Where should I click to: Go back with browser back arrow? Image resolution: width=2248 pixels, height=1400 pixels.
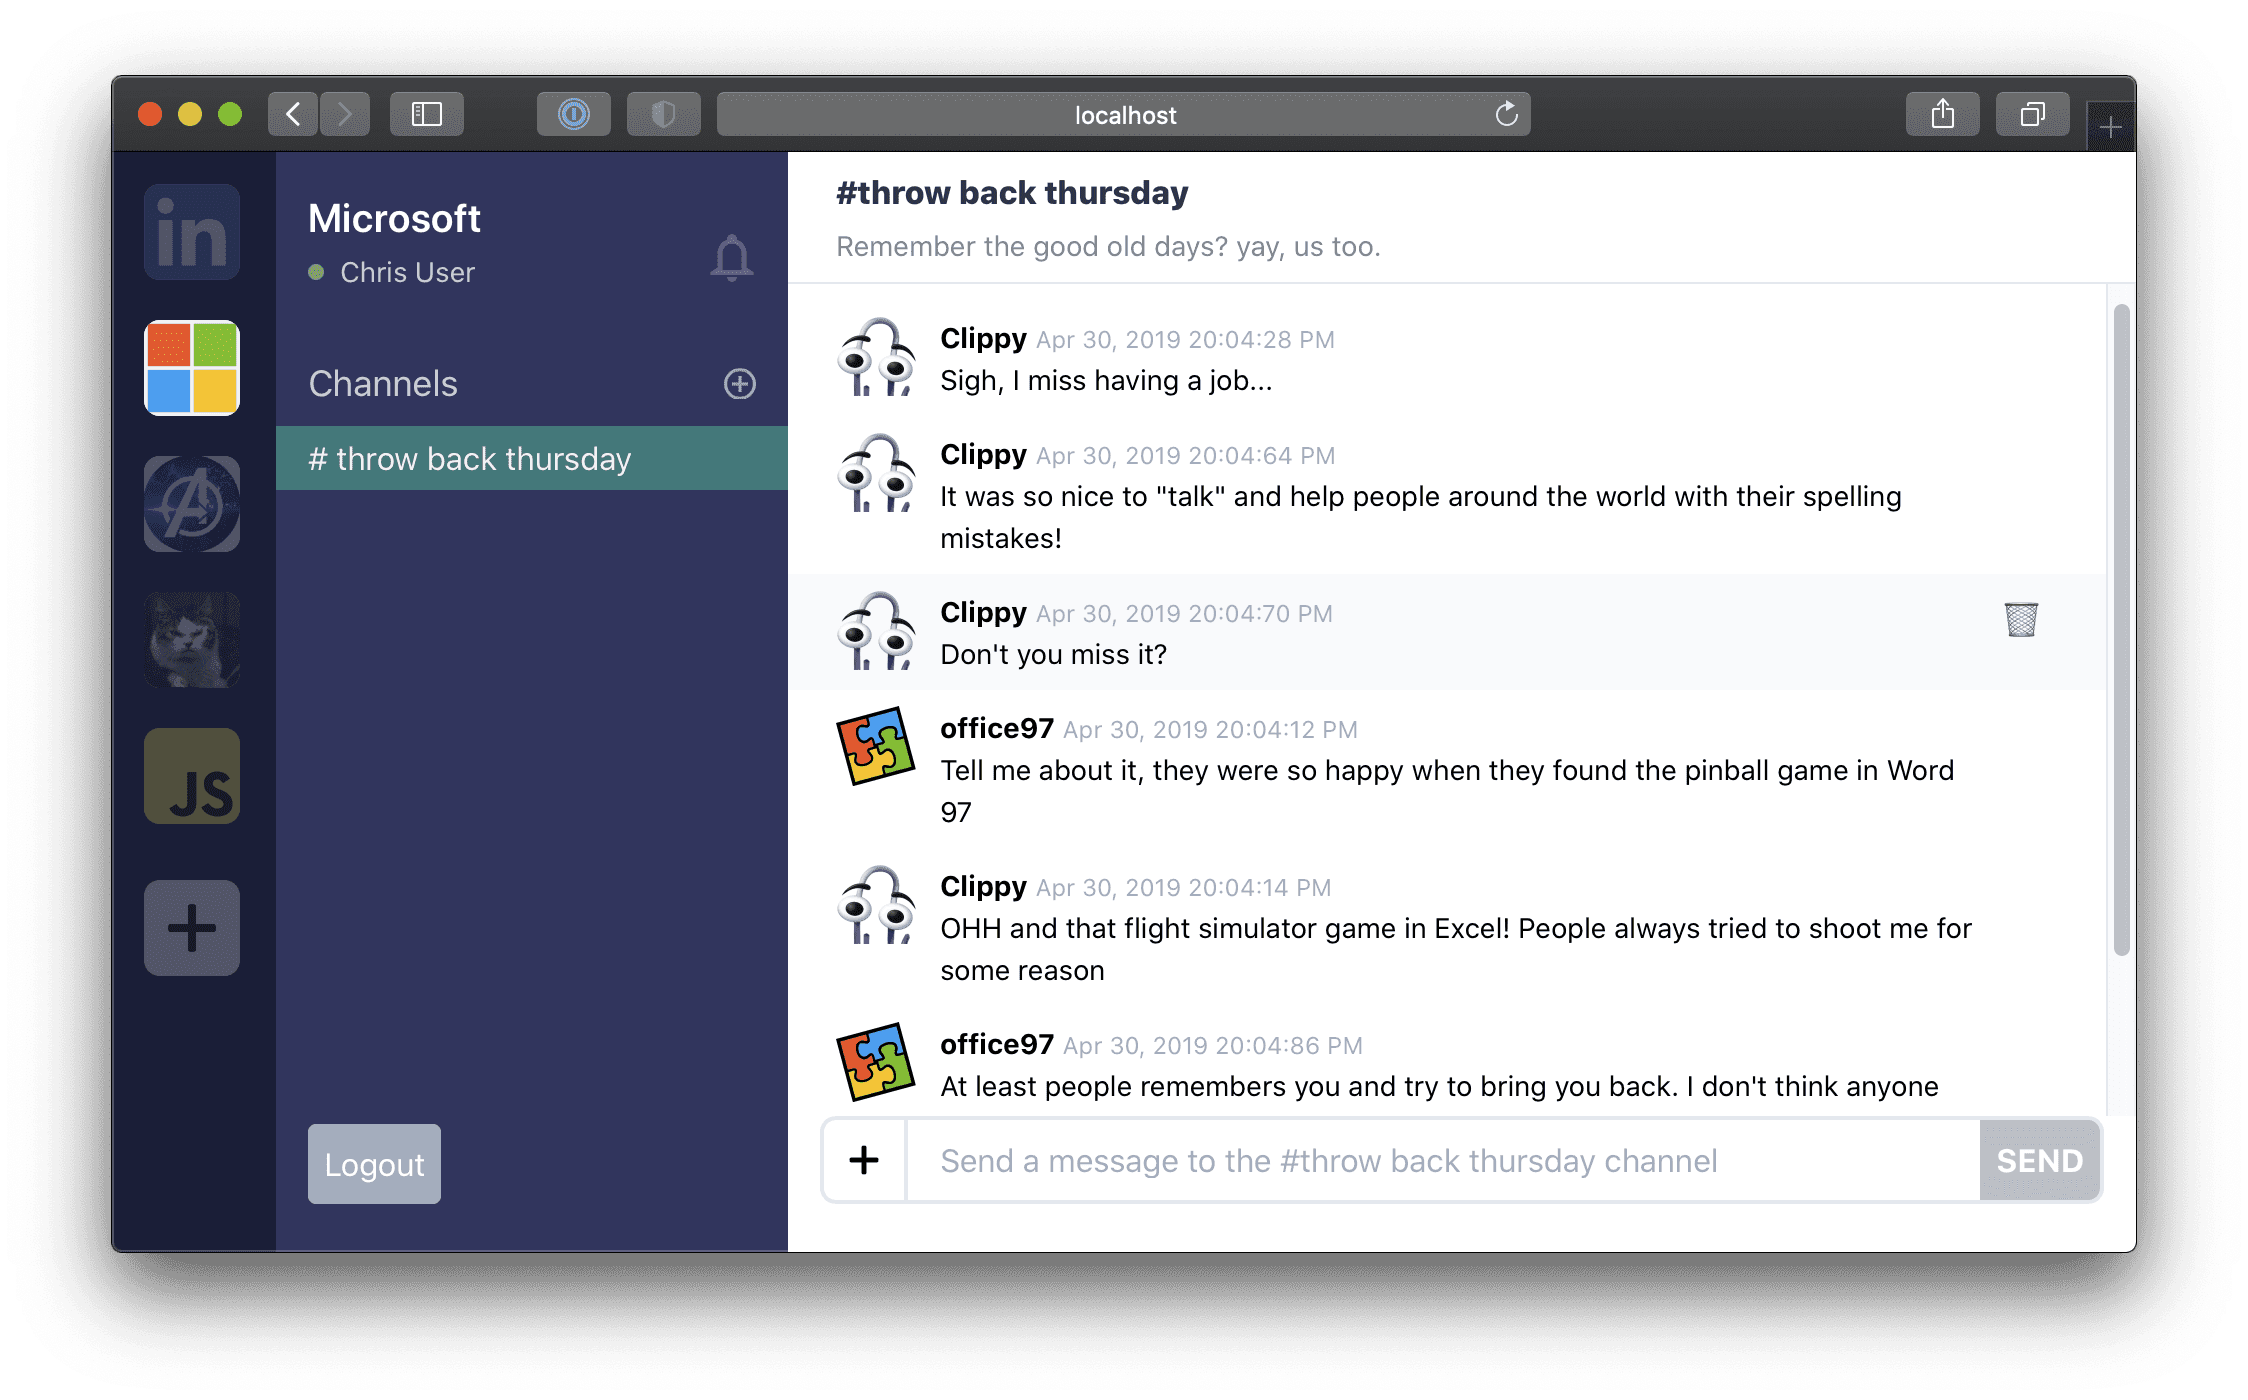click(x=293, y=114)
